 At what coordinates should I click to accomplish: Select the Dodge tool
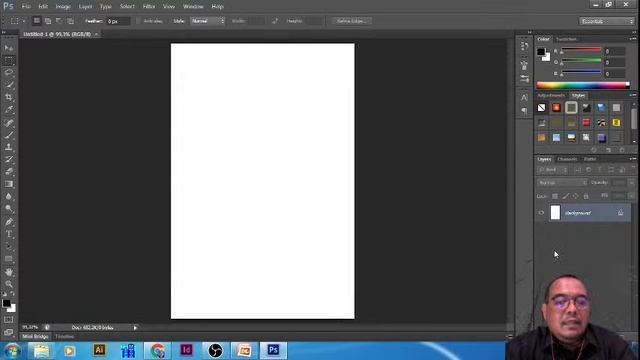[x=9, y=209]
